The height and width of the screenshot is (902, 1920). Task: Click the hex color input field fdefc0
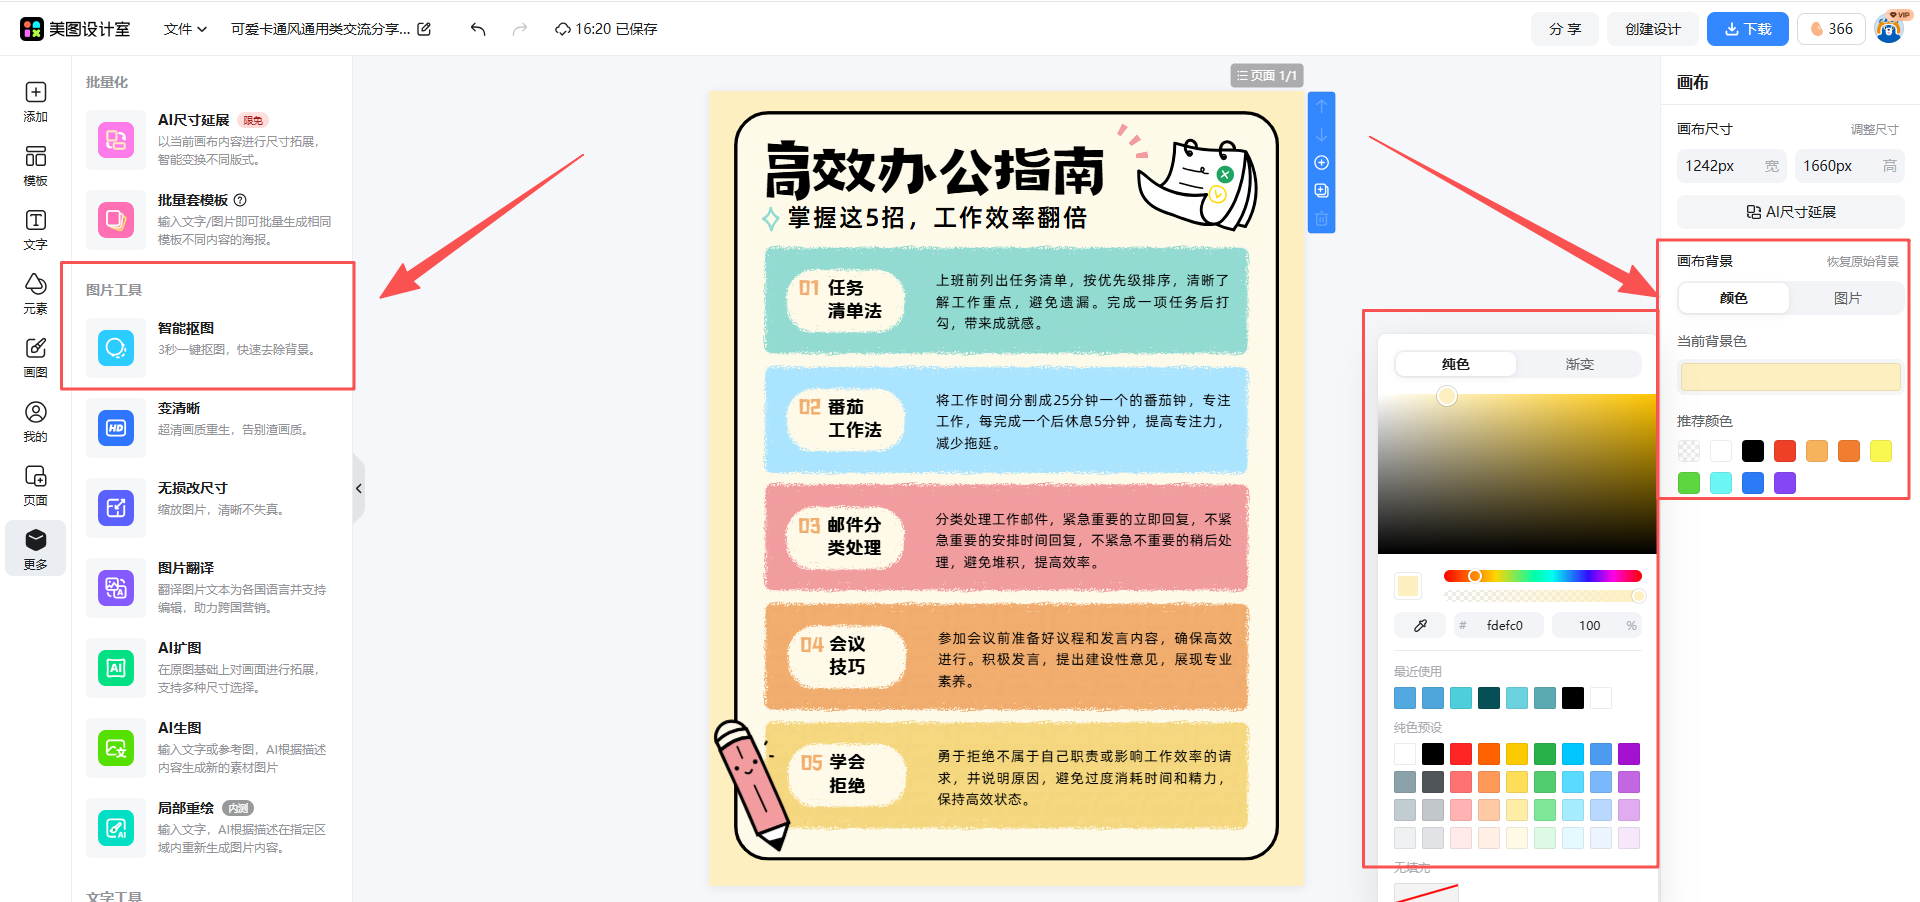(x=1504, y=626)
